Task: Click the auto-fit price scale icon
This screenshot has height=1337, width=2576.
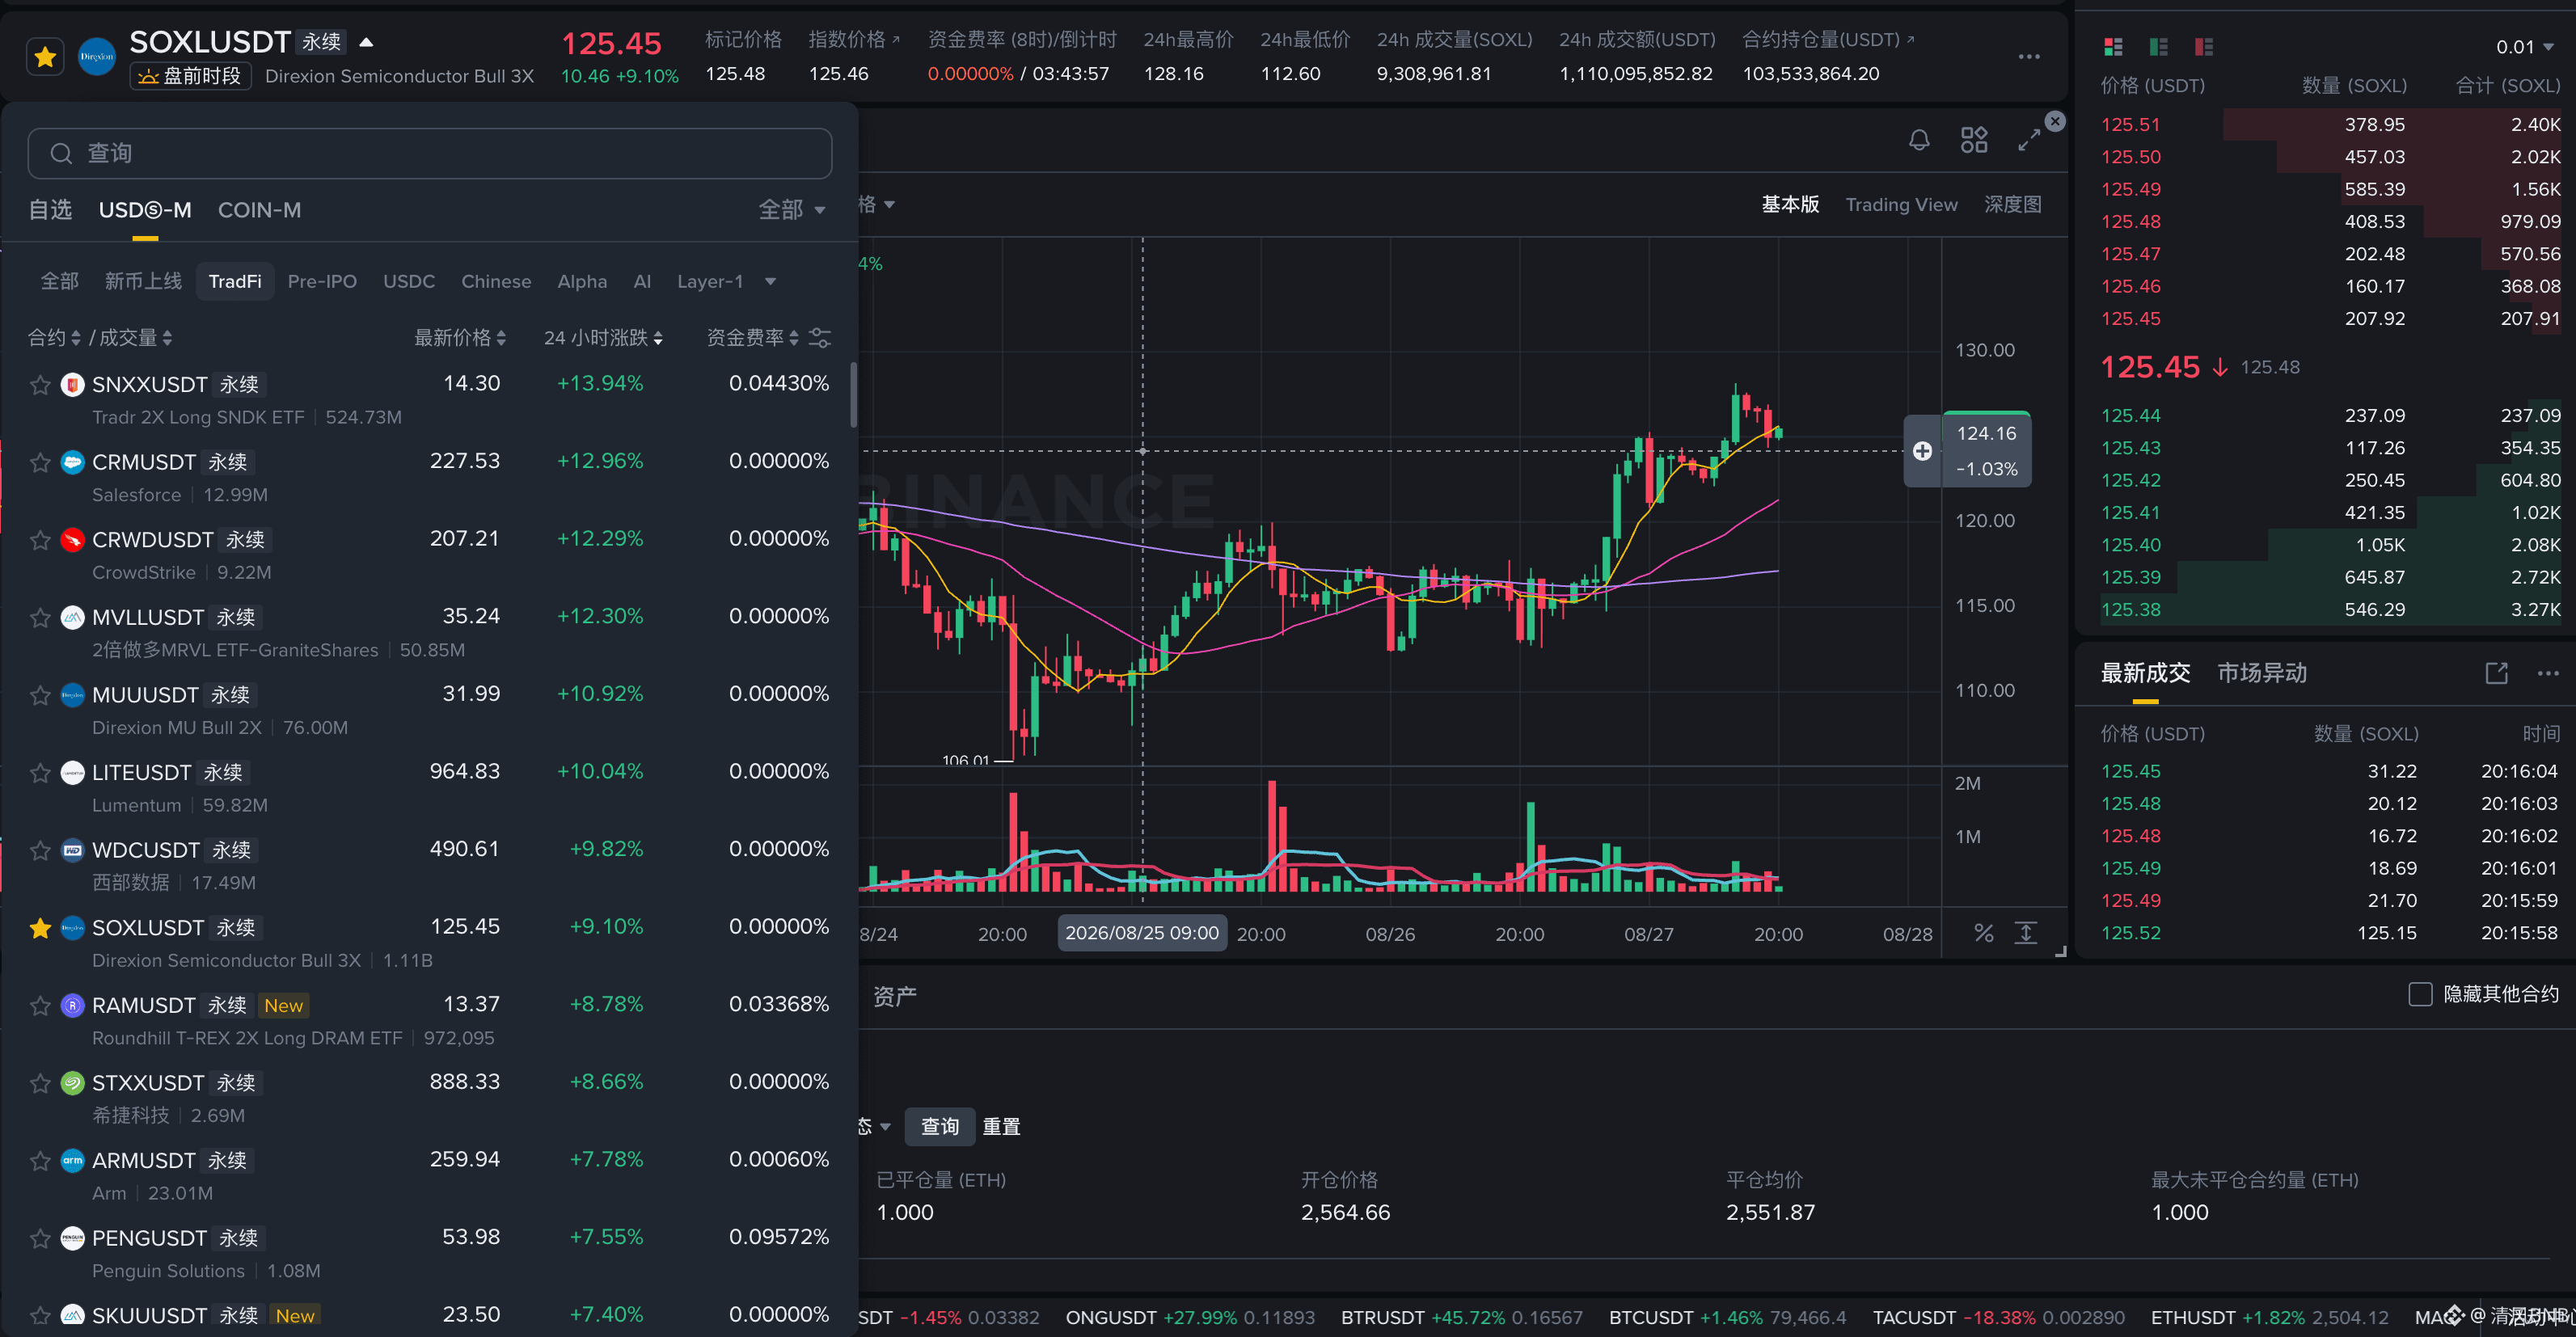Action: tap(2026, 933)
